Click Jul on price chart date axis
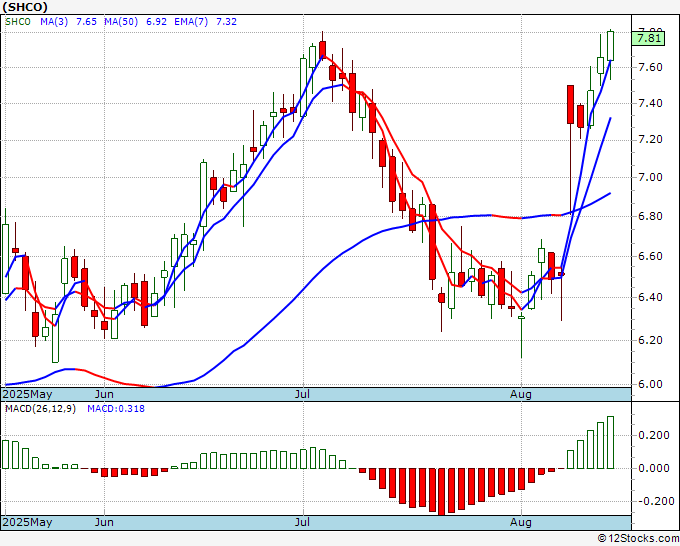 point(302,394)
